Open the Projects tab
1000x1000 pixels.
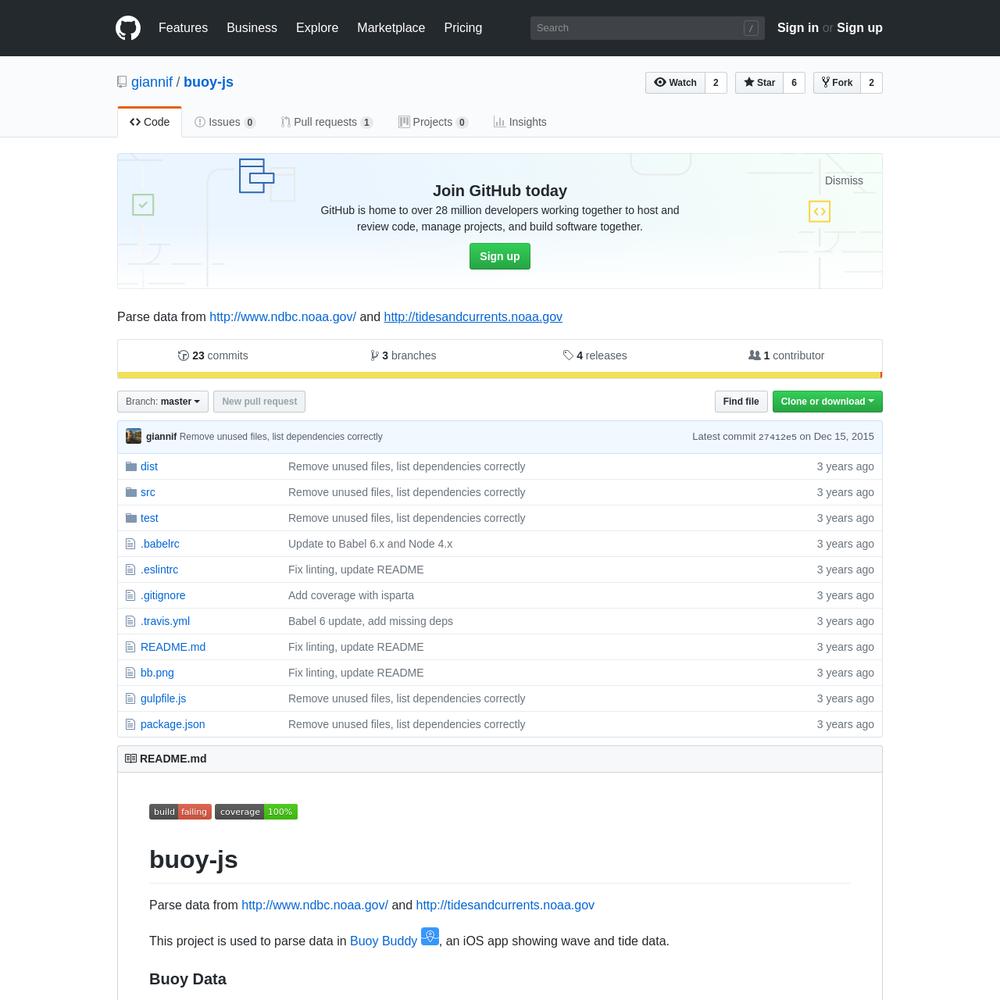(x=433, y=122)
